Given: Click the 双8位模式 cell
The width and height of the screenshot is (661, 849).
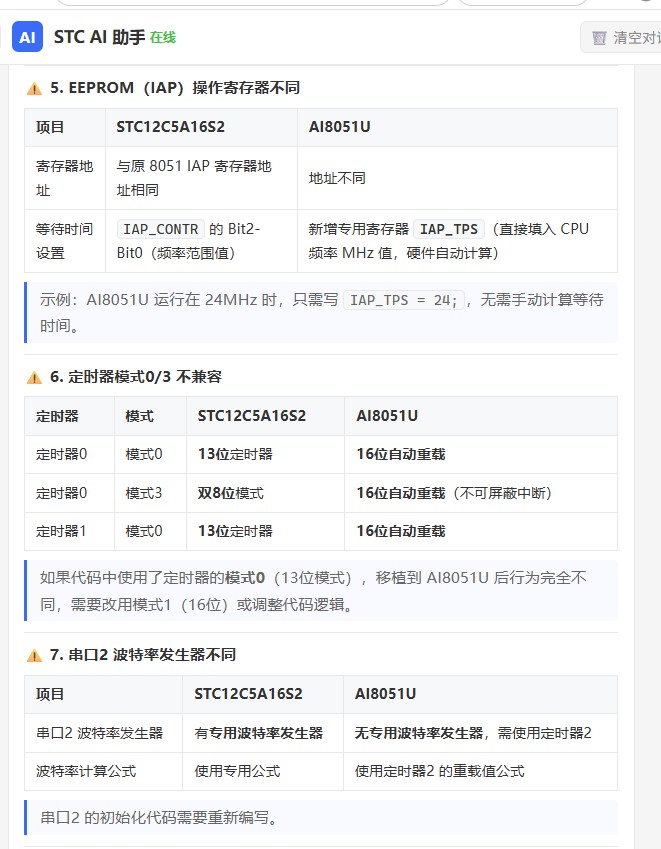Looking at the screenshot, I should point(265,493).
